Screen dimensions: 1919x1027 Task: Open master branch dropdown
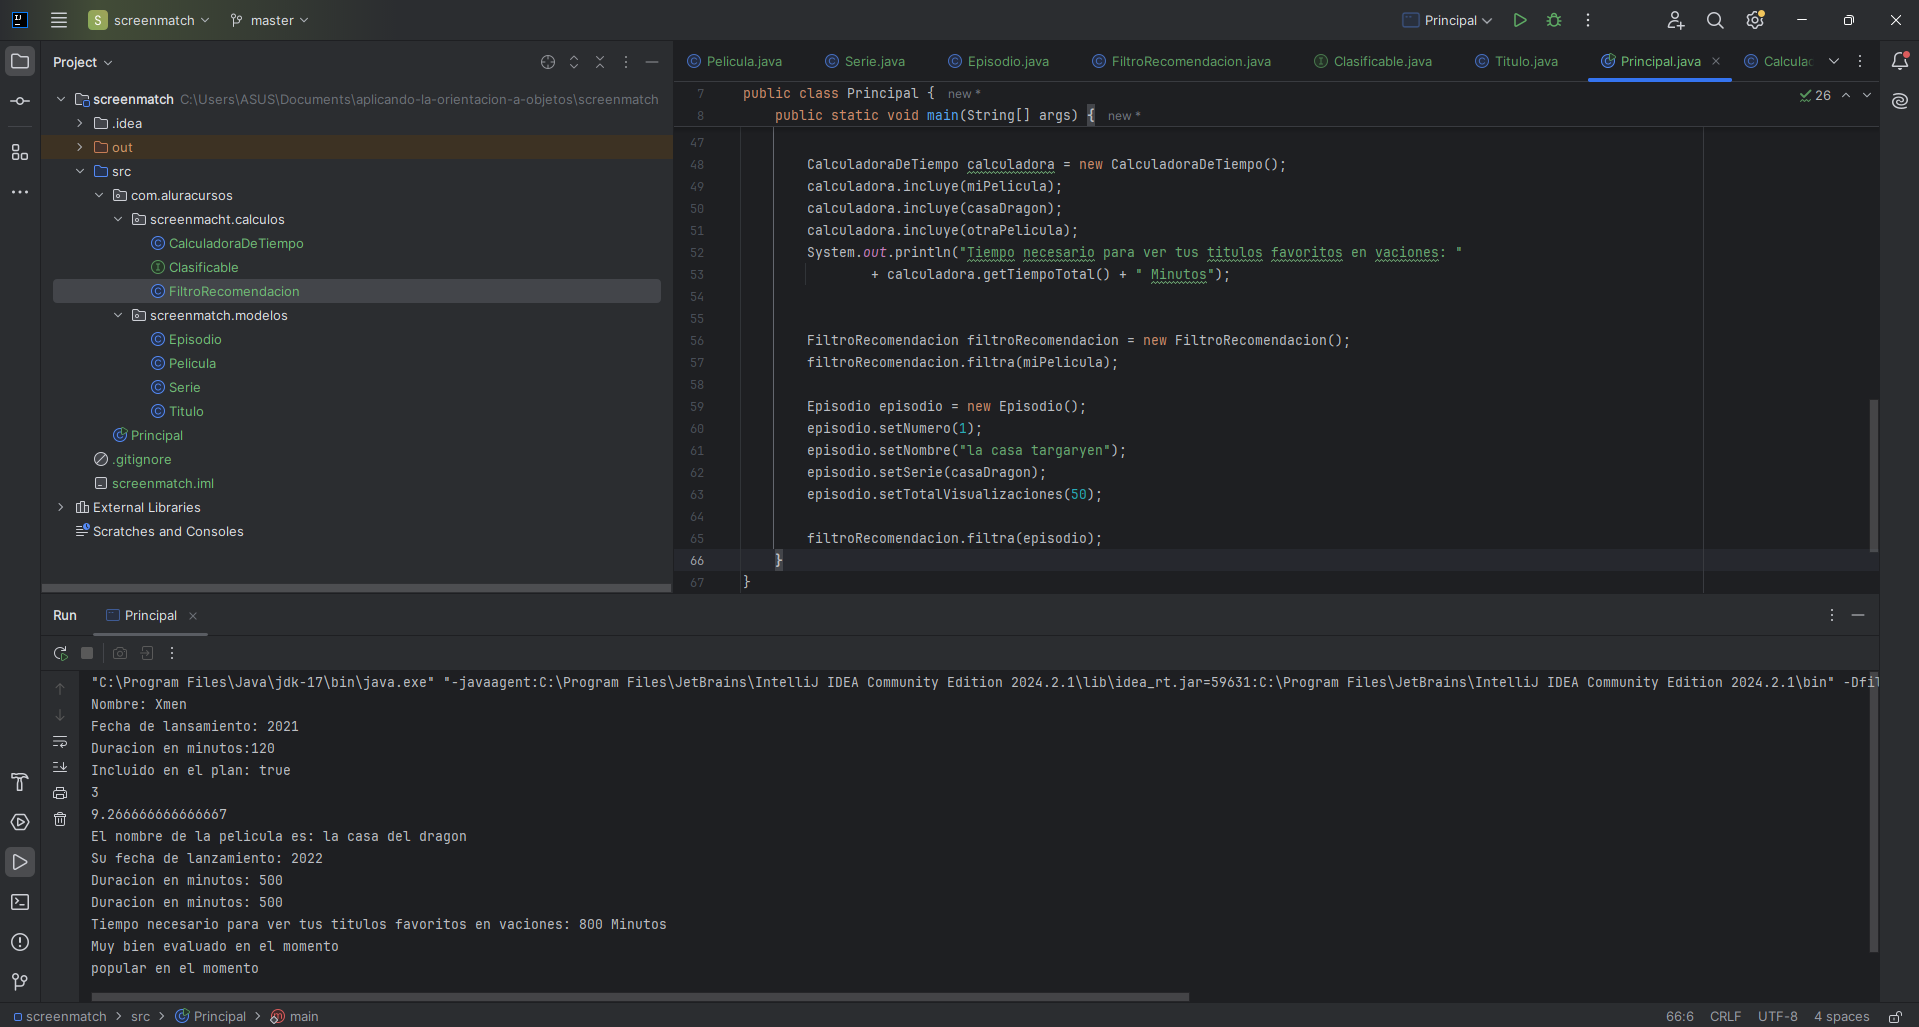pyautogui.click(x=270, y=20)
